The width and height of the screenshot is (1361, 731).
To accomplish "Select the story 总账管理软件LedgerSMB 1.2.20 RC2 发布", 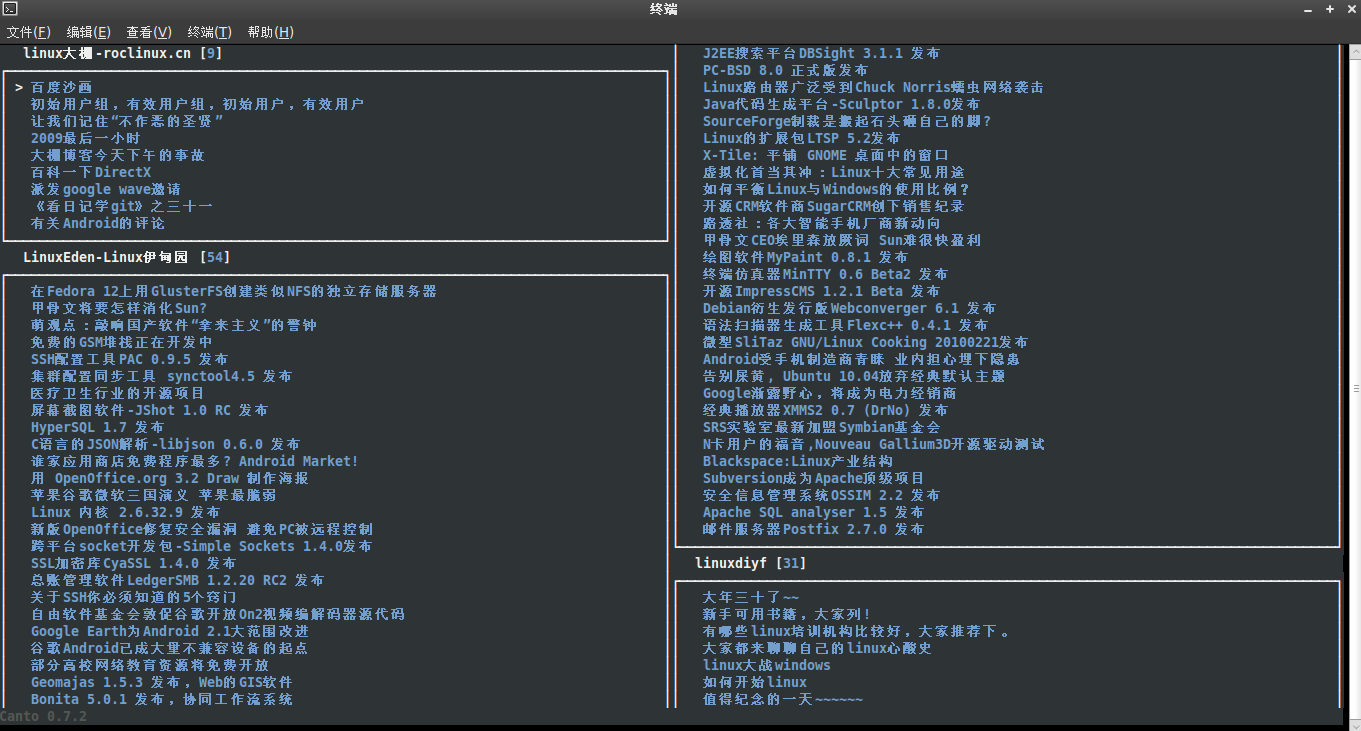I will 177,581.
